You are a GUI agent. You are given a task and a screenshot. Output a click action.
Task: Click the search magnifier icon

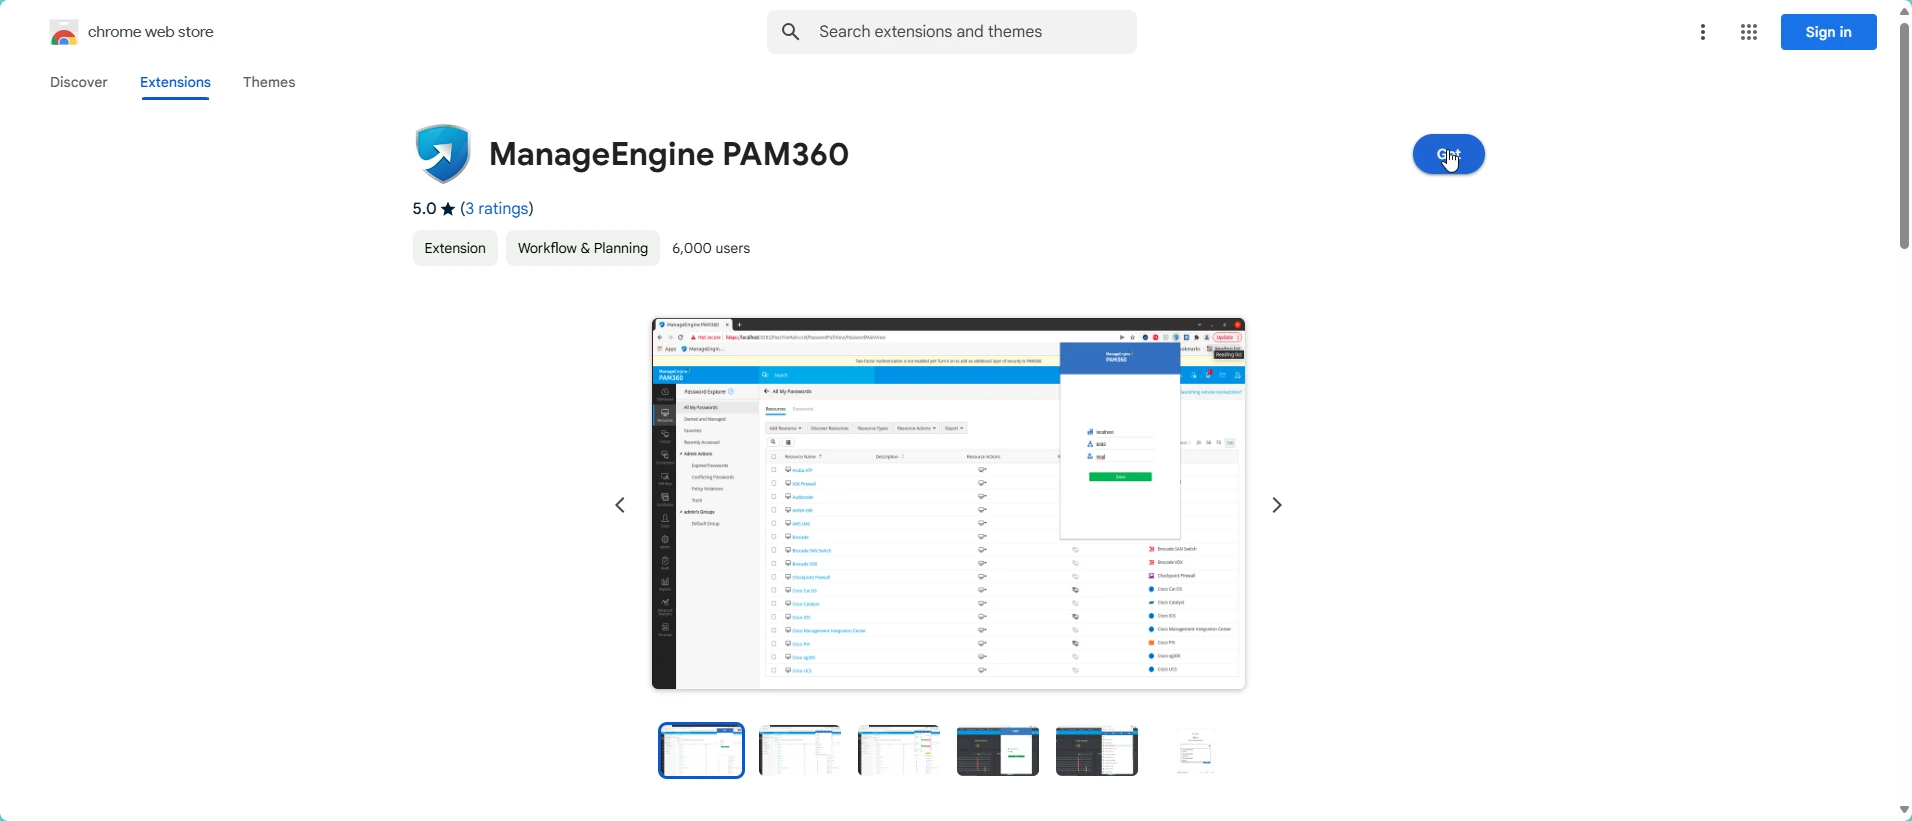point(791,33)
